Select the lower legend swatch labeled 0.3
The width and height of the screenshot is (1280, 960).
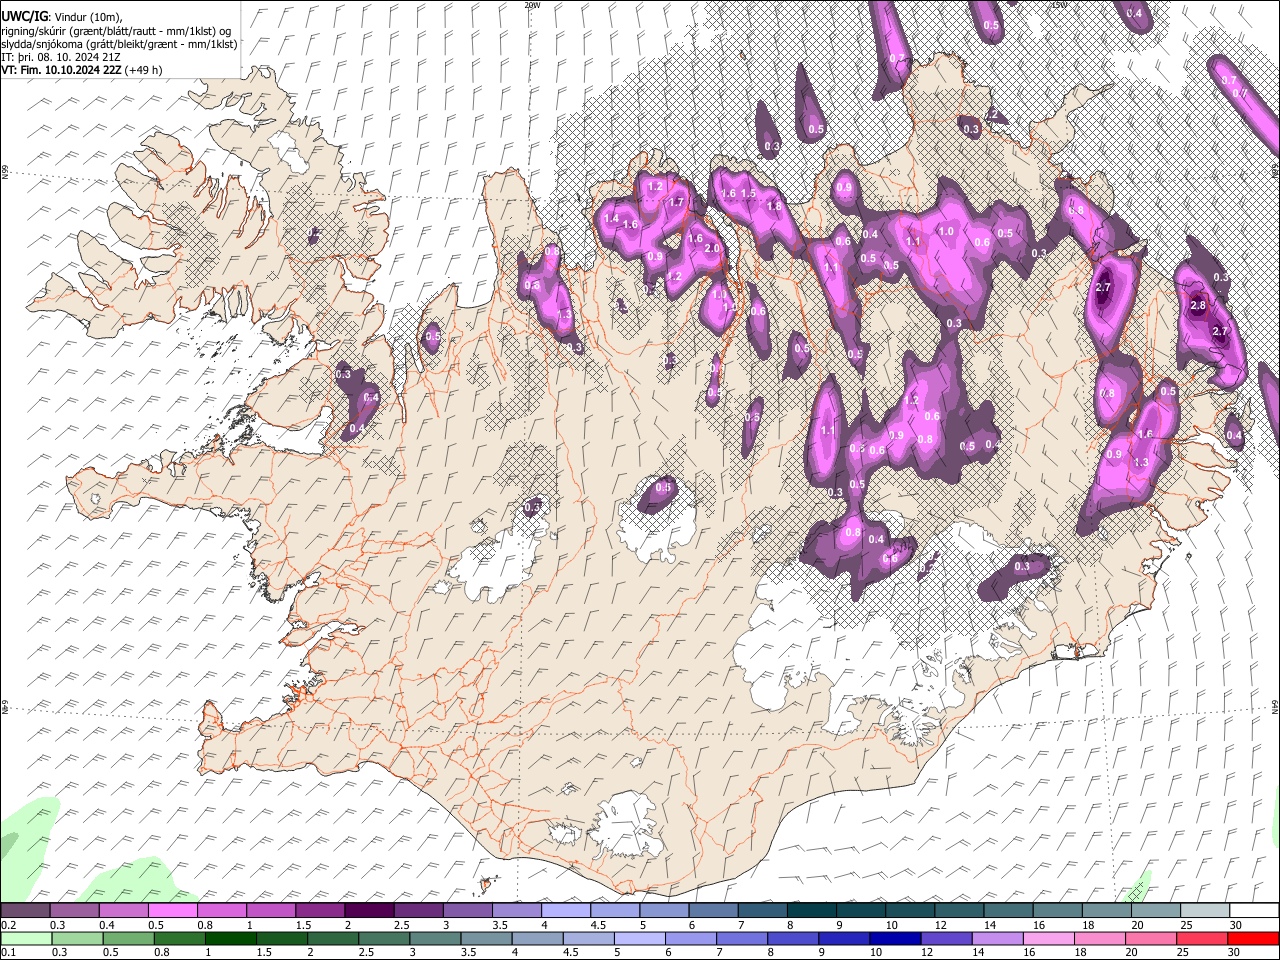click(x=75, y=939)
